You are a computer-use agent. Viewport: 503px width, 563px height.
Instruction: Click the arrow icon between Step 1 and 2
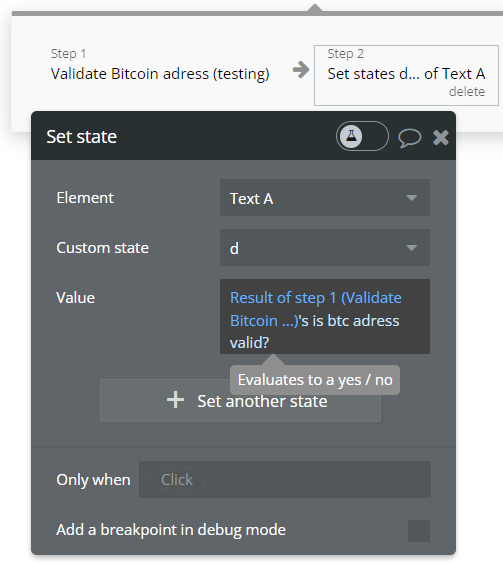301,70
